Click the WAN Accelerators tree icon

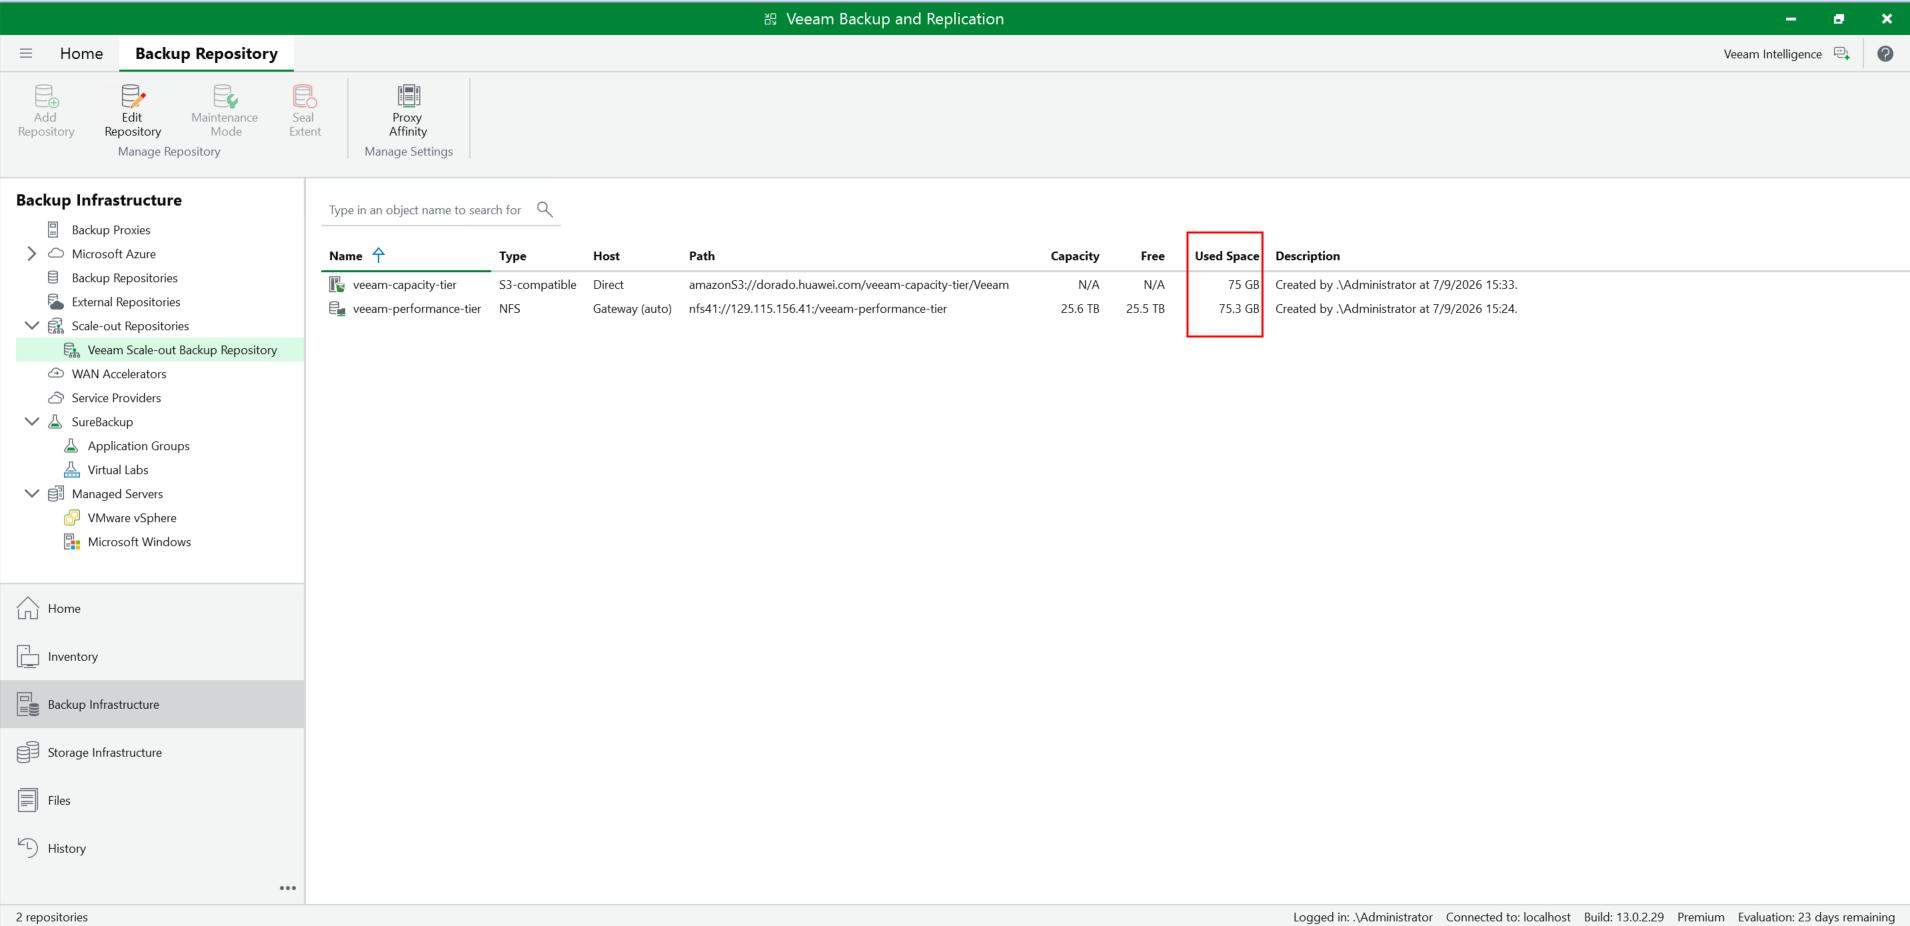[x=56, y=374]
